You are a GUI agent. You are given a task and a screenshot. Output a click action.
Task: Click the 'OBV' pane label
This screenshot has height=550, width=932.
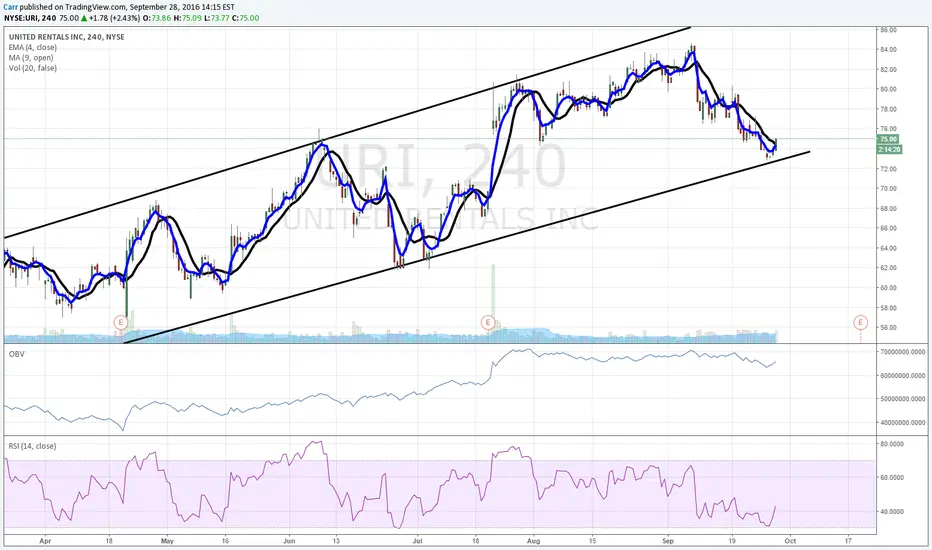click(x=16, y=354)
